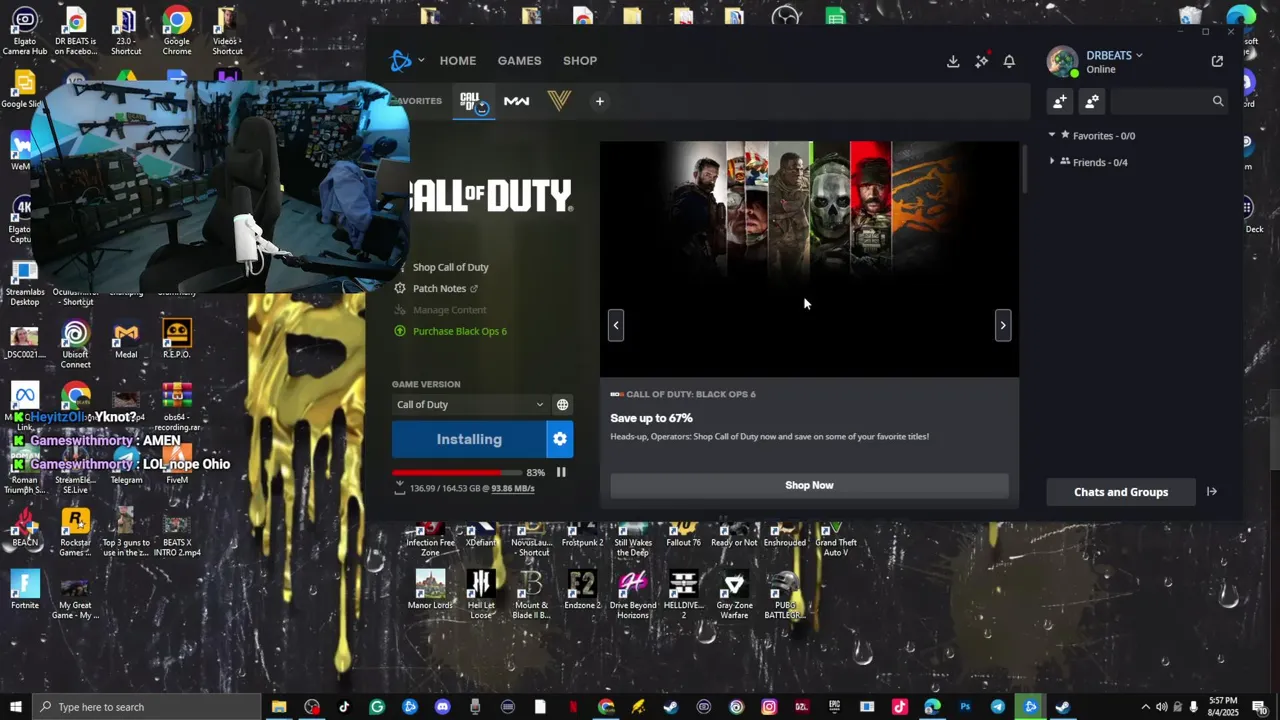The image size is (1280, 720).
Task: Go to the HOME tab
Action: coord(458,61)
